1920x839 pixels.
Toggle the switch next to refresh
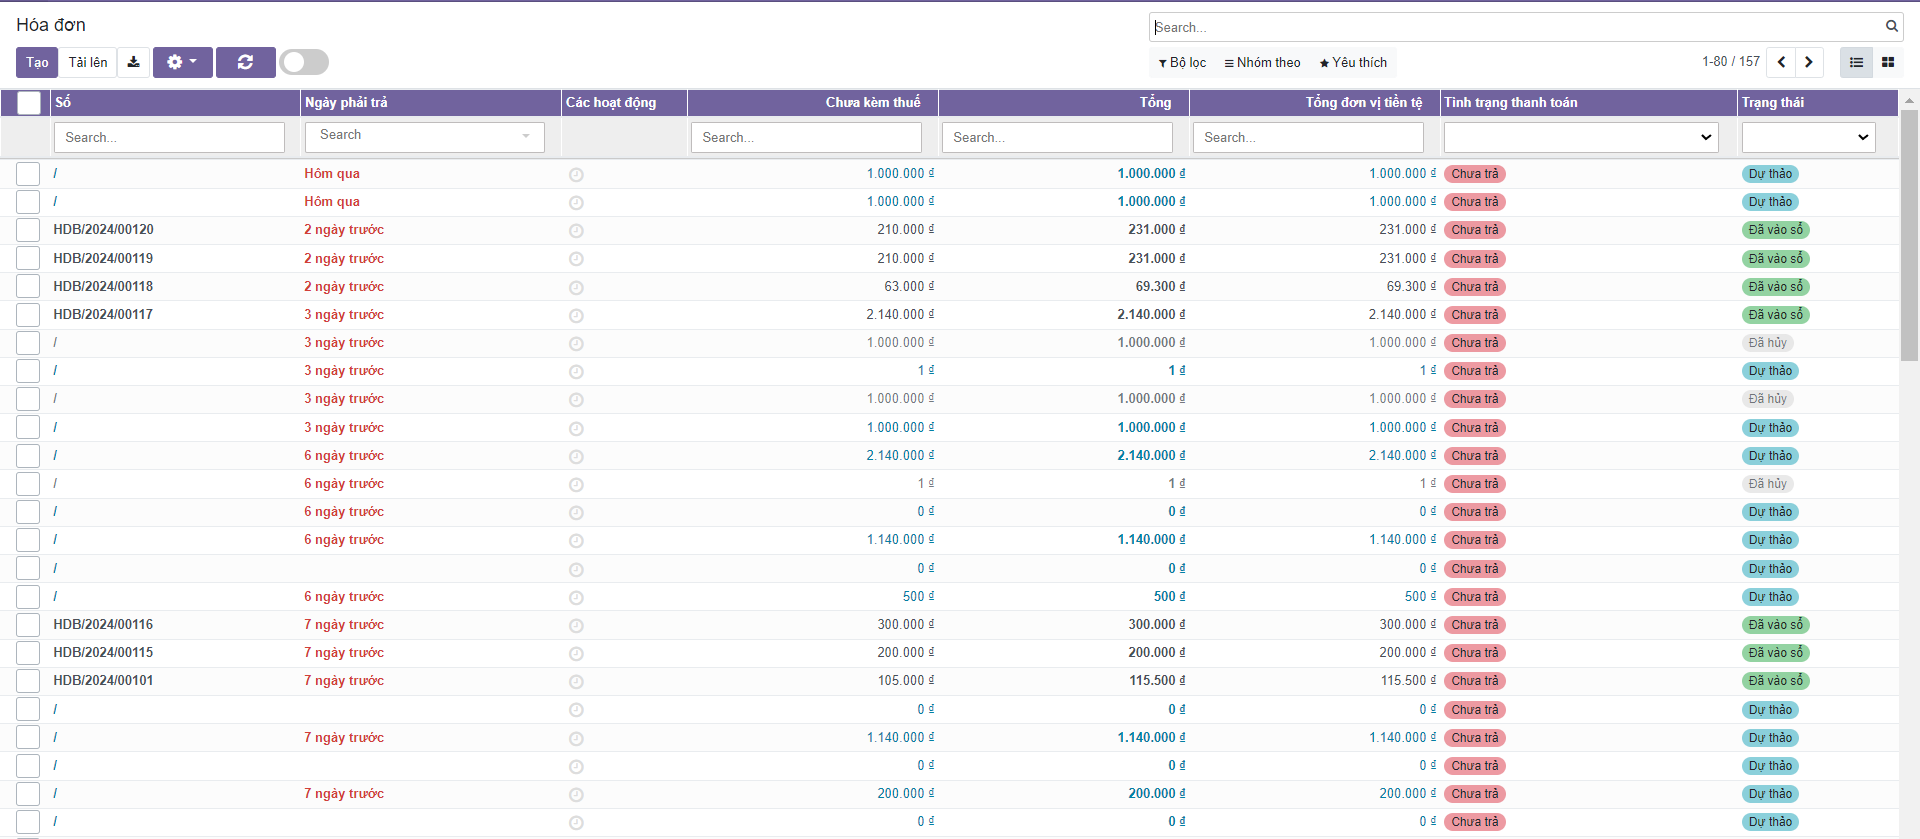(x=304, y=62)
